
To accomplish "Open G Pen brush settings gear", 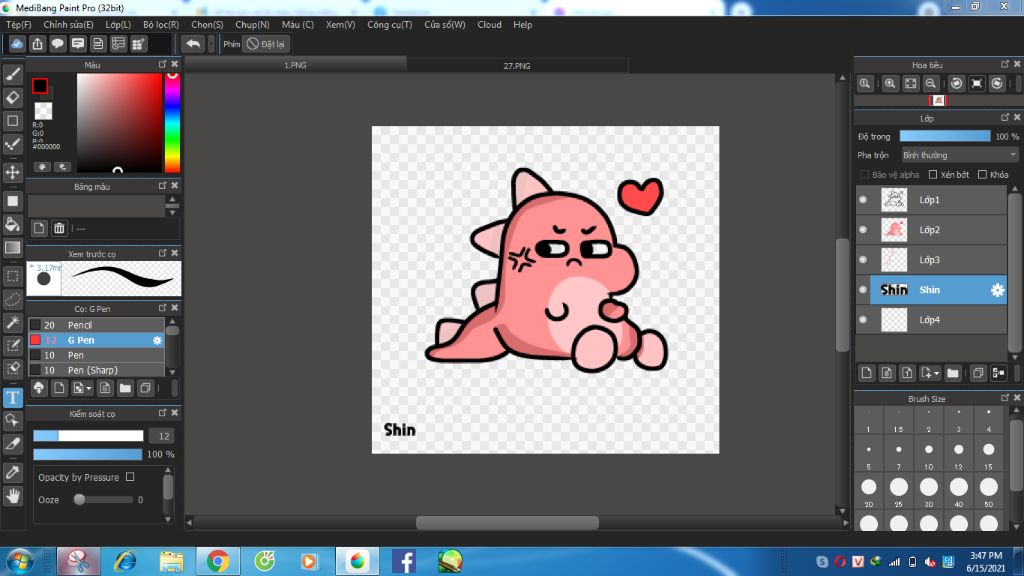I will point(157,340).
